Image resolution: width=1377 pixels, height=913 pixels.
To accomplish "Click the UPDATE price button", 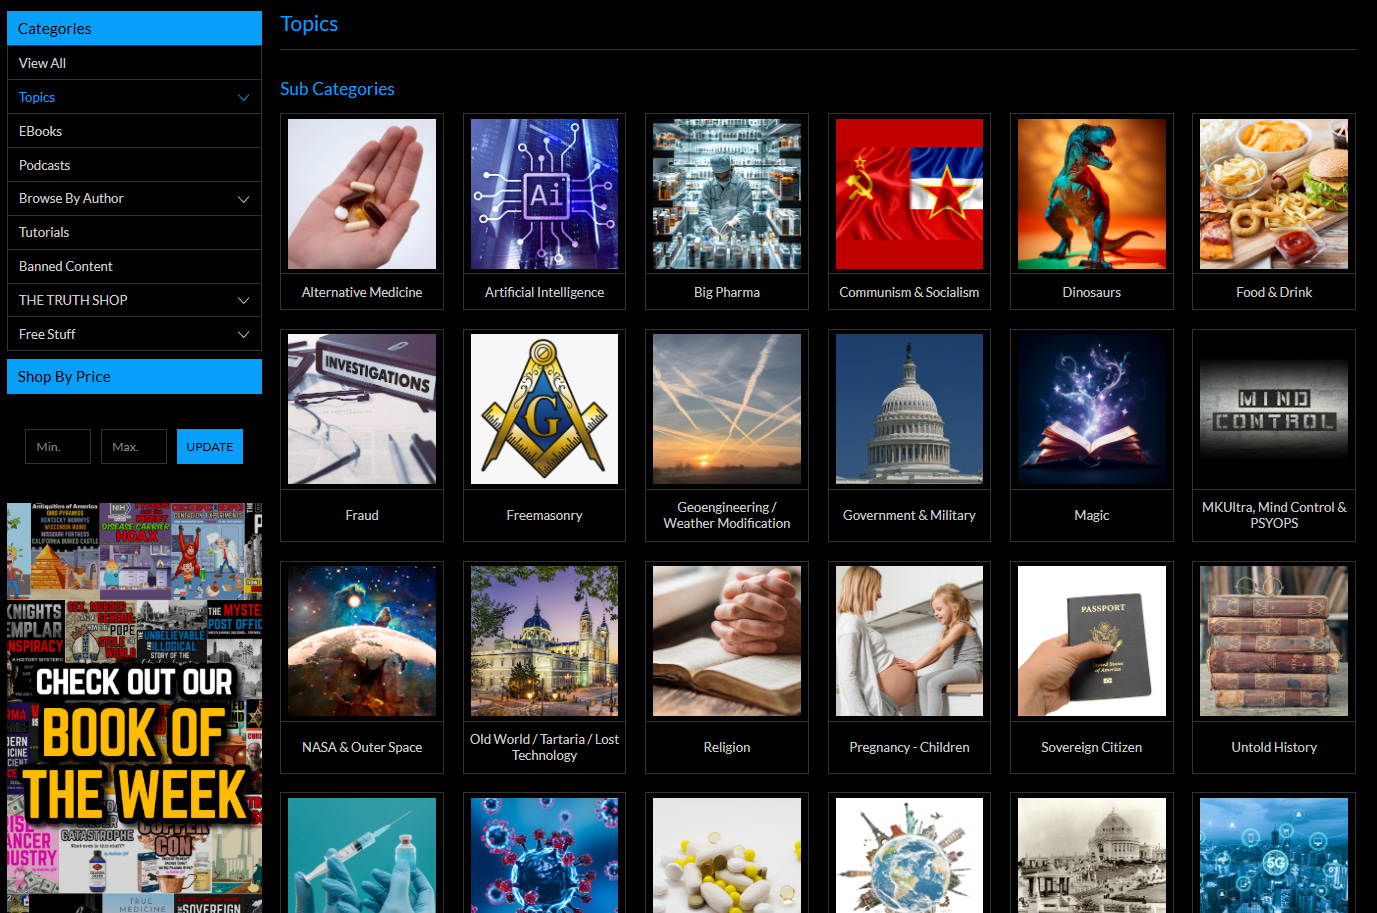I will 210,447.
